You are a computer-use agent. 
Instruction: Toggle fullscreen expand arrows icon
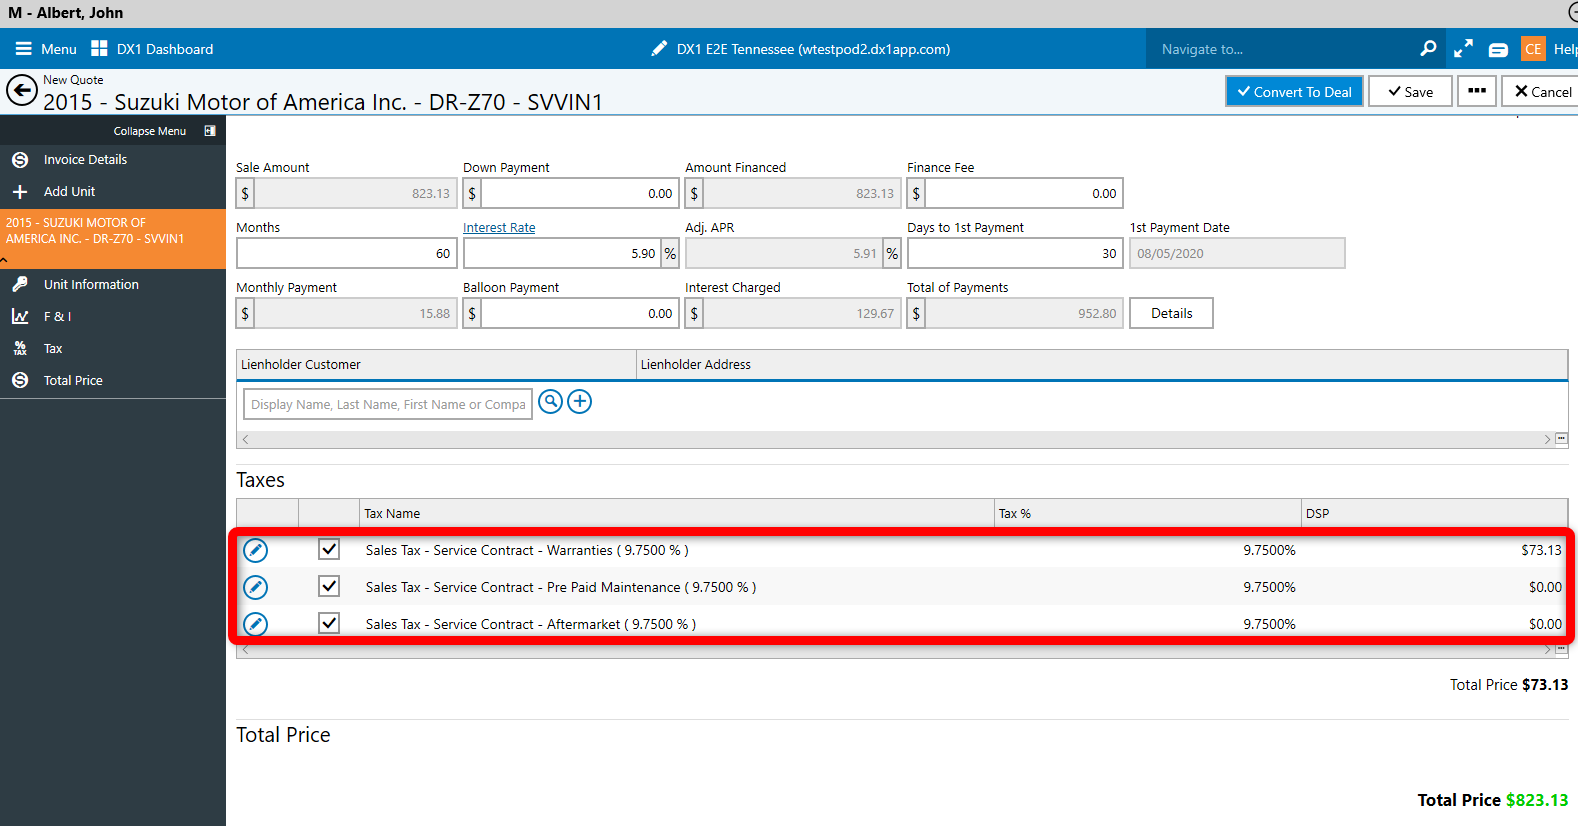click(x=1463, y=48)
